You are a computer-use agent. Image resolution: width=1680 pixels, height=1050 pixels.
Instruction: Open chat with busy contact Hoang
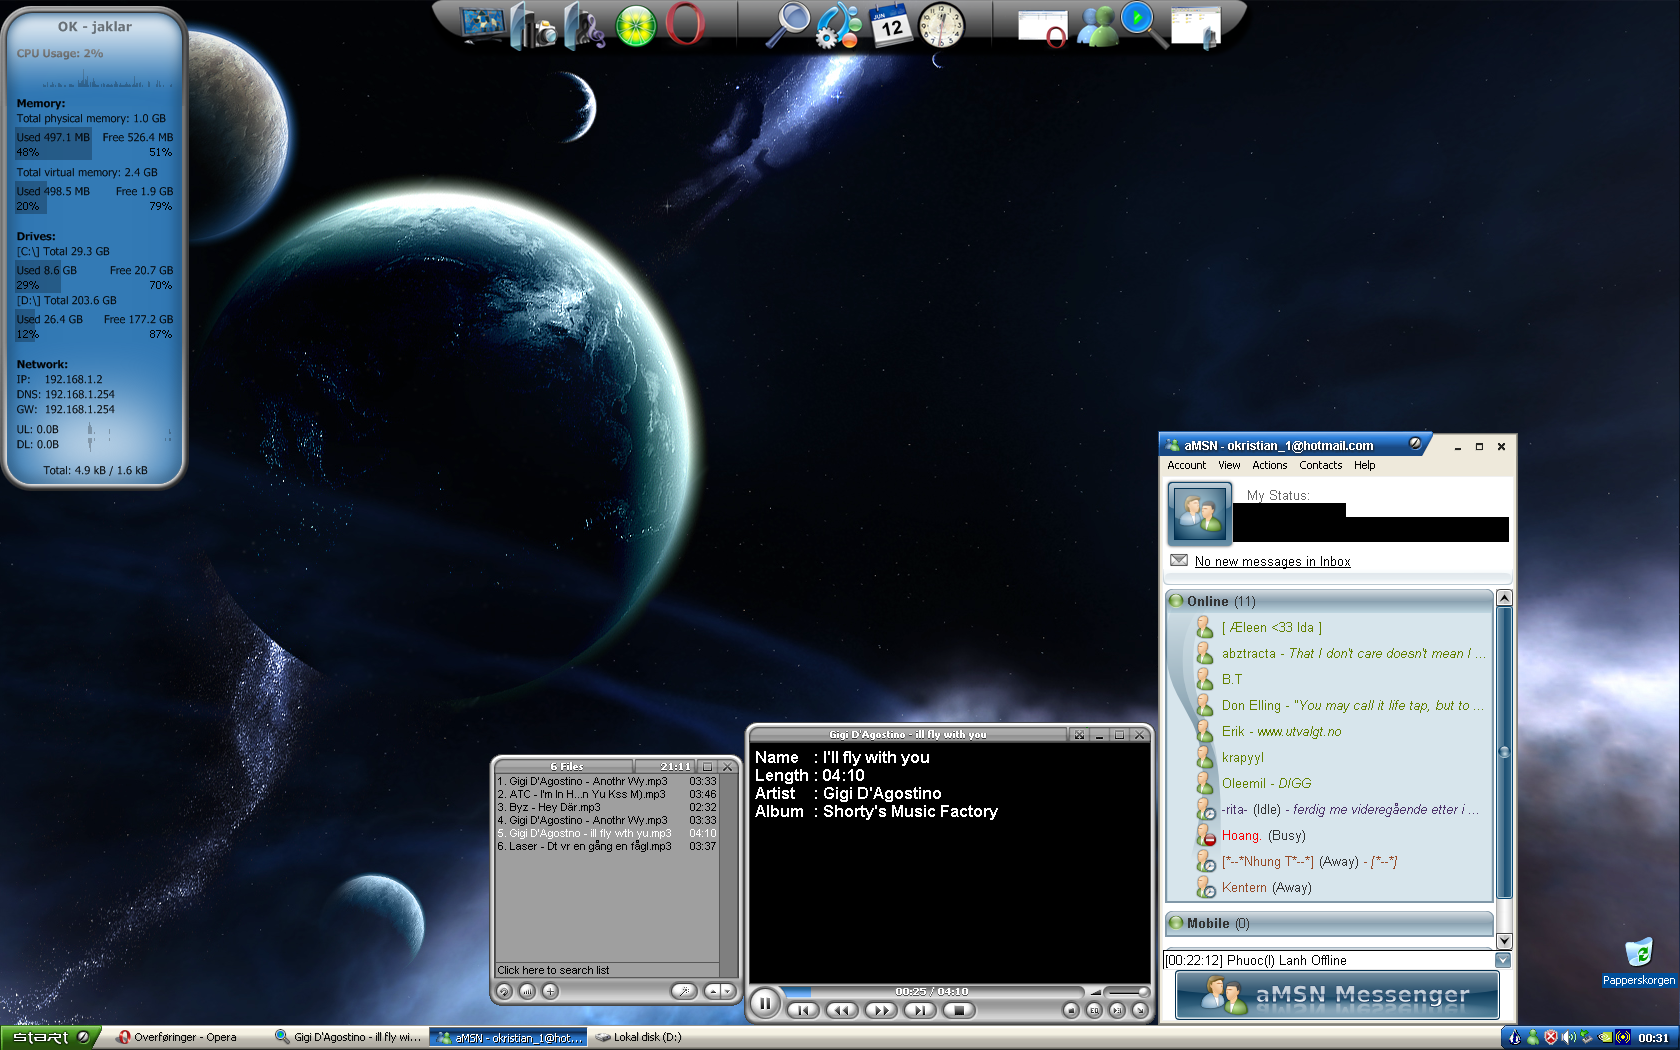(1251, 835)
